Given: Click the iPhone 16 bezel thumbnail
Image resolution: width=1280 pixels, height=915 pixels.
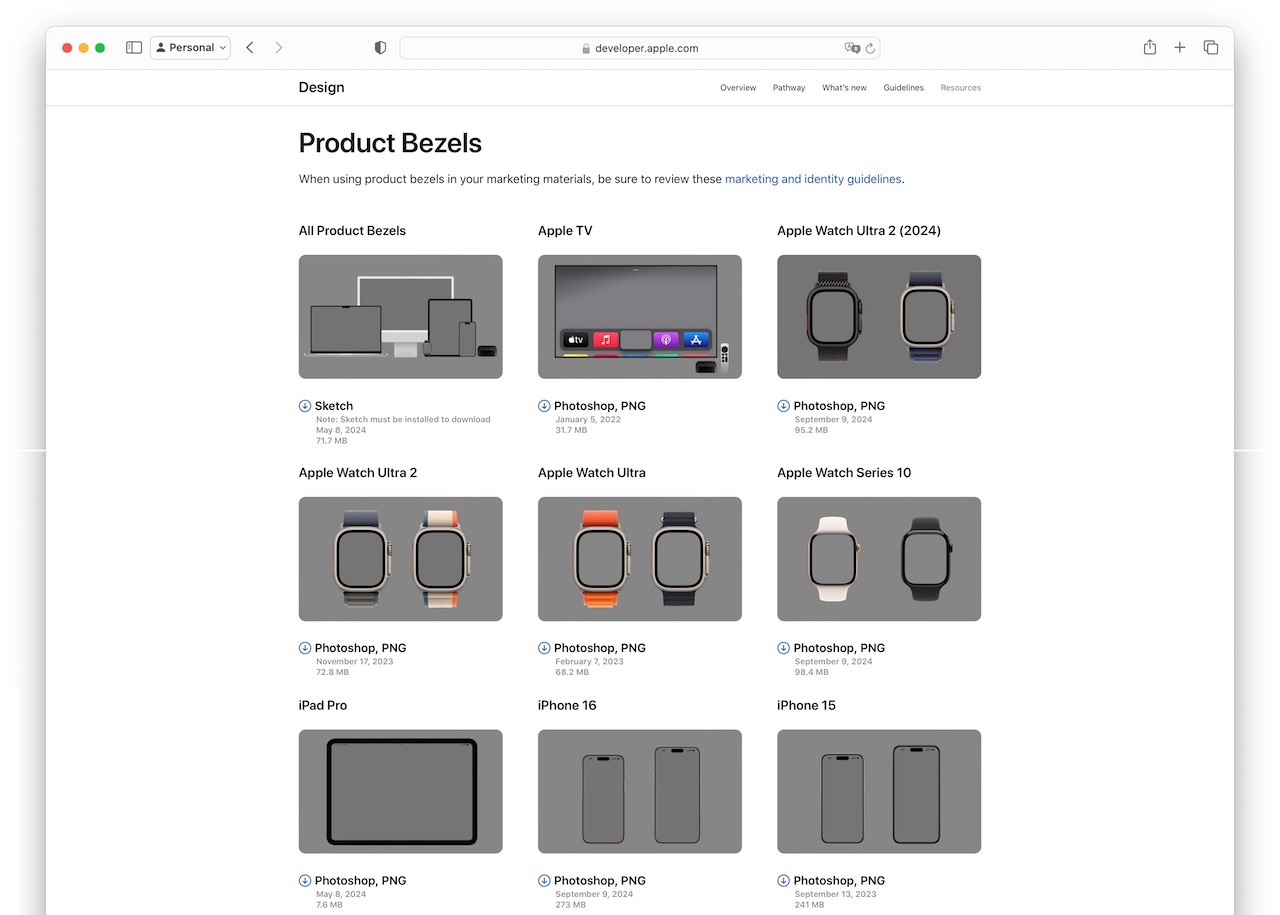Looking at the screenshot, I should click(640, 791).
